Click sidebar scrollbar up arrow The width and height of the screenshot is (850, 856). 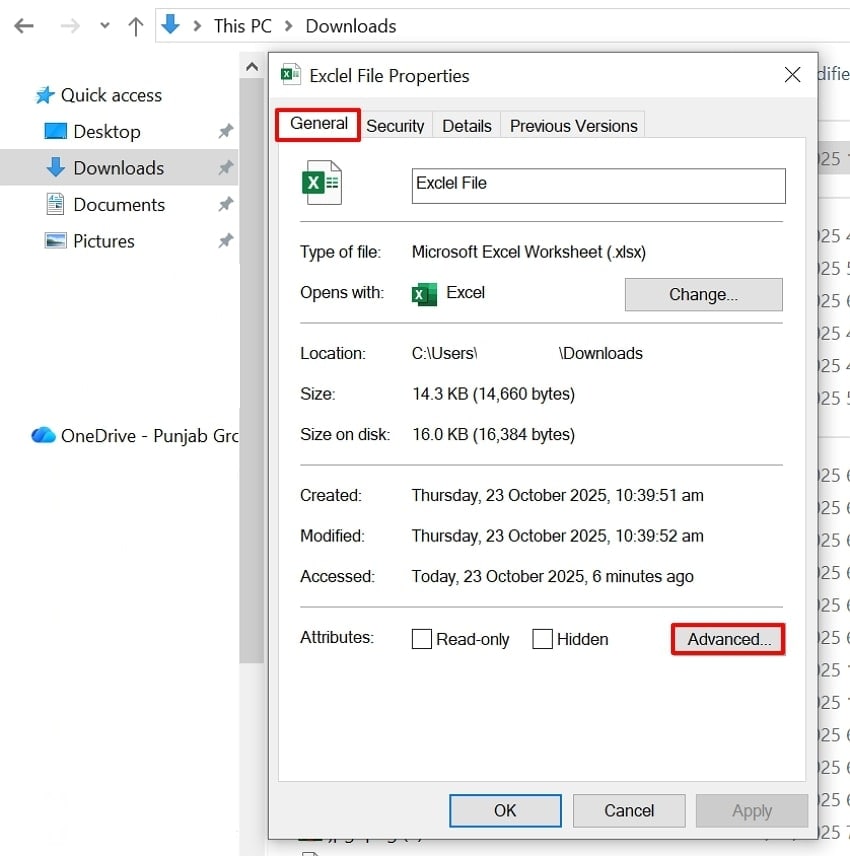252,67
